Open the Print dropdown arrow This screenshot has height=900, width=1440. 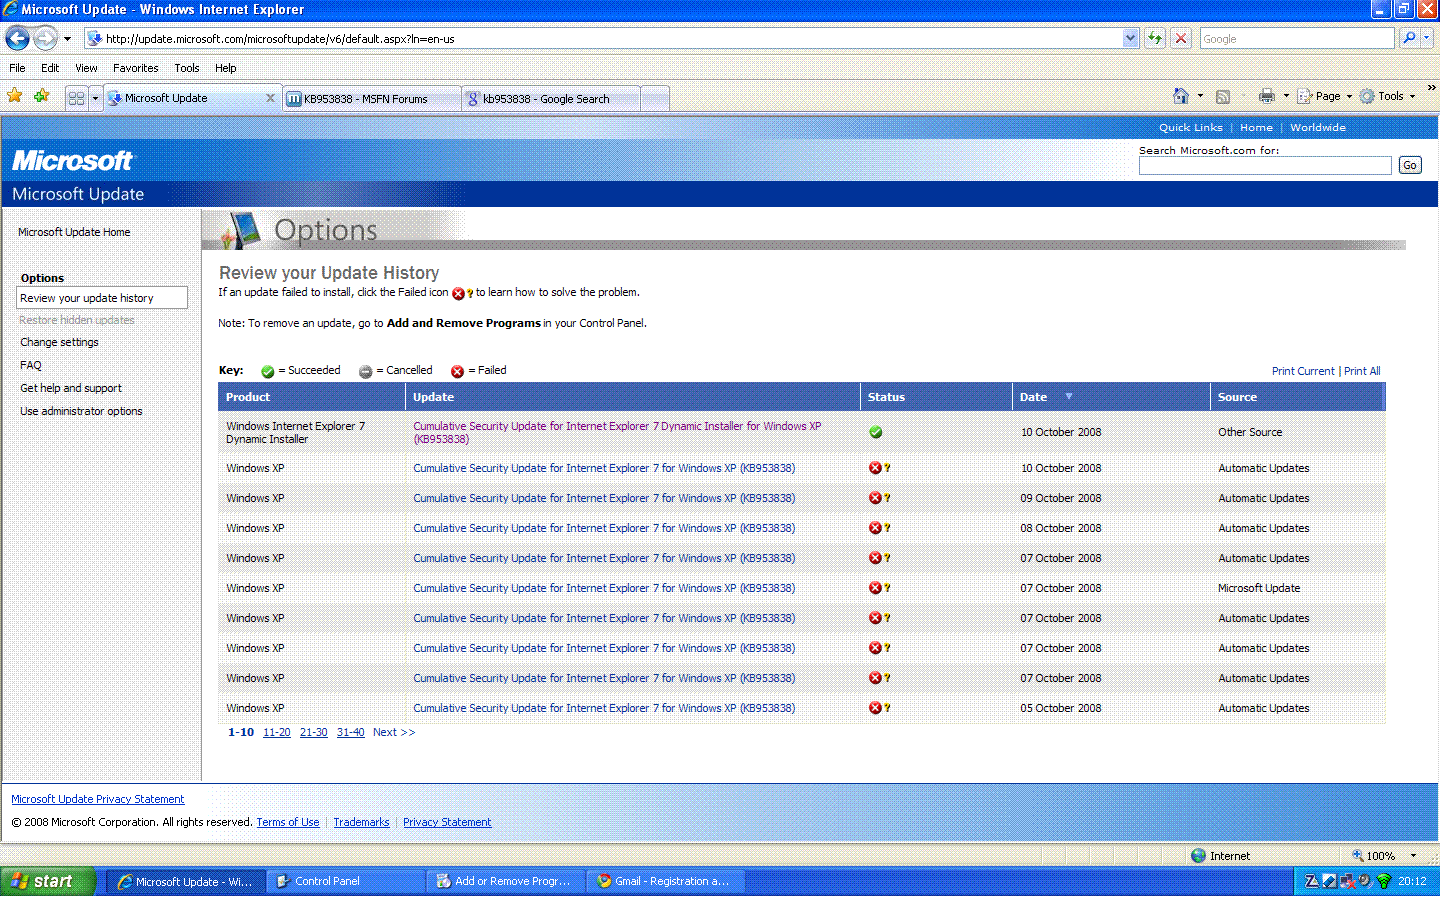(x=1286, y=96)
